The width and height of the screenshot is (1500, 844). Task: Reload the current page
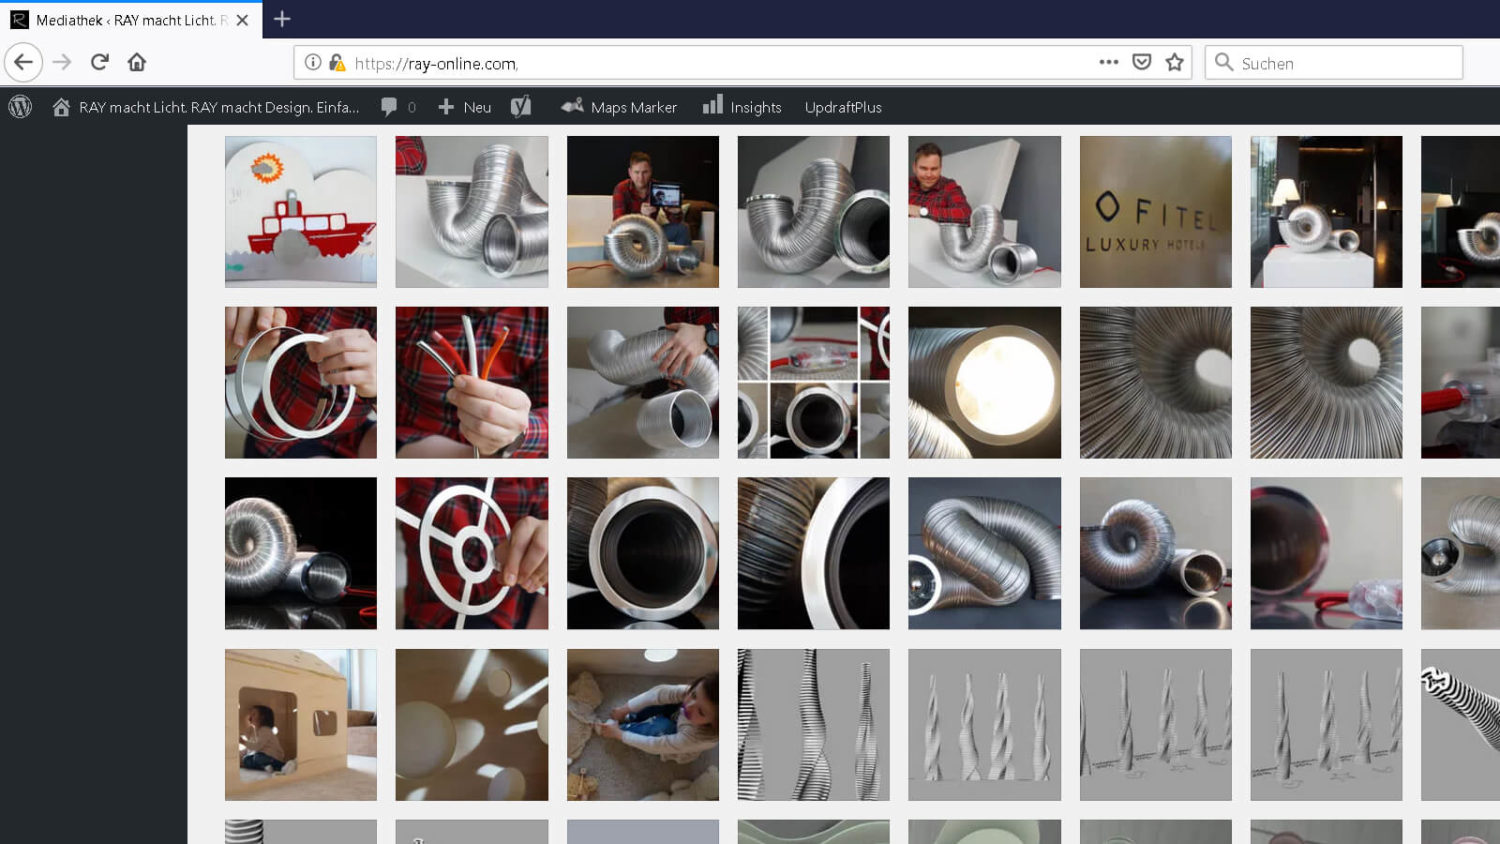(99, 62)
